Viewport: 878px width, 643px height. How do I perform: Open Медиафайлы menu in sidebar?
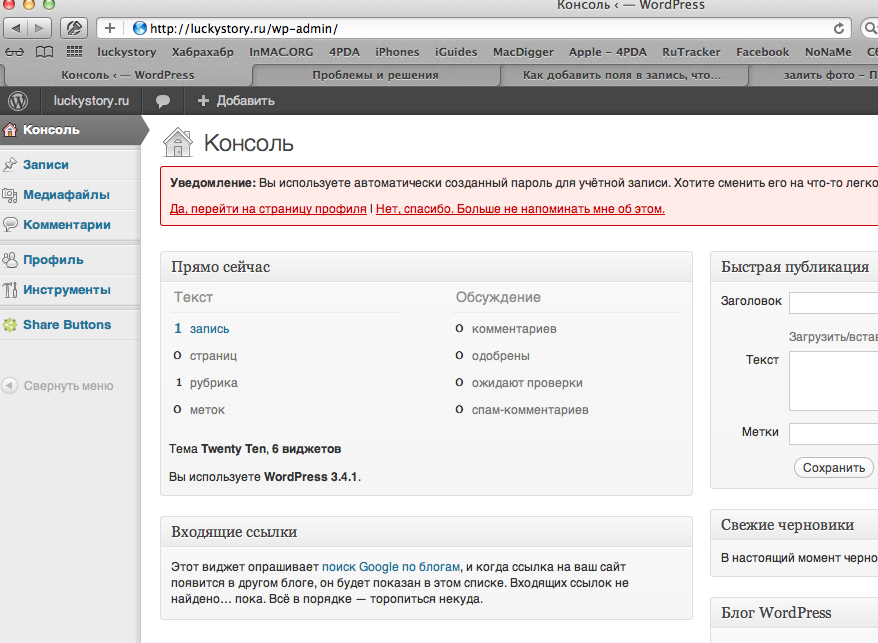pos(66,195)
